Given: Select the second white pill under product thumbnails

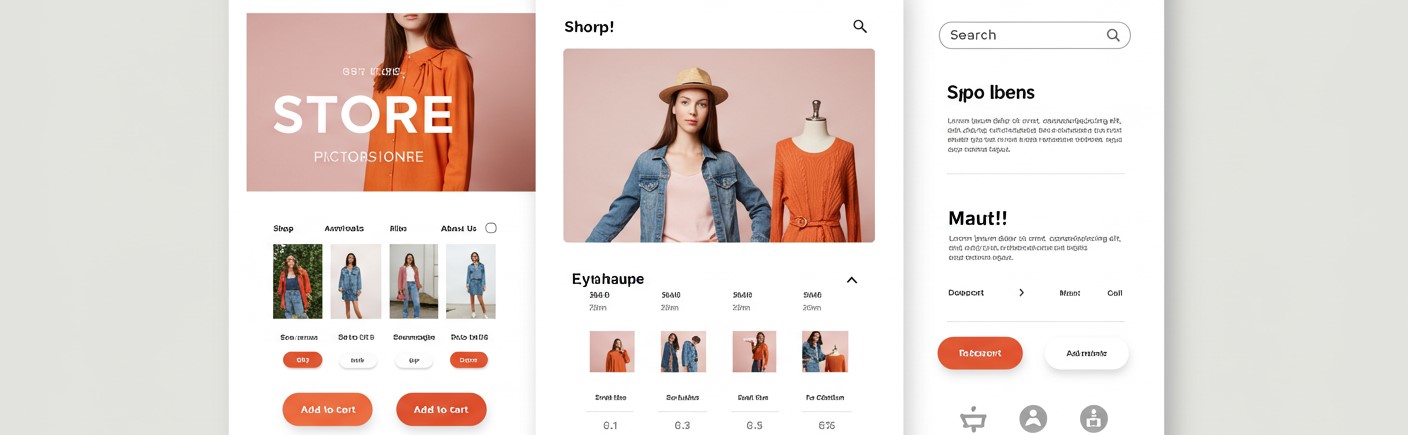Looking at the screenshot, I should (x=414, y=360).
